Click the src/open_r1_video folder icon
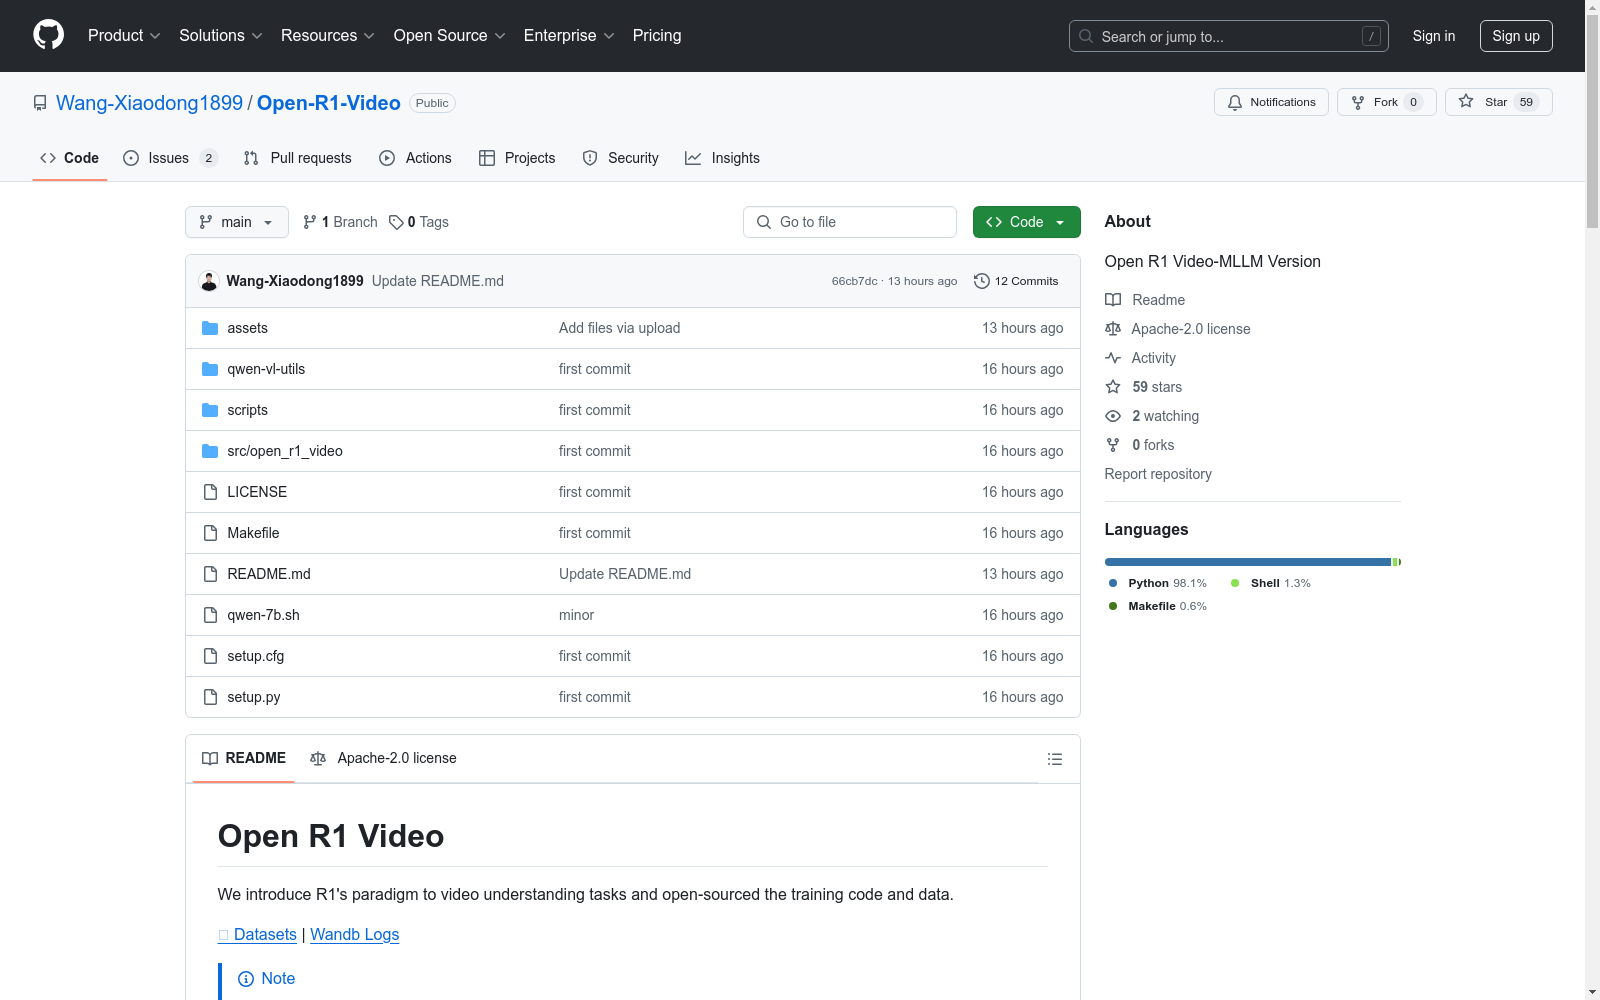The height and width of the screenshot is (1000, 1600). click(210, 451)
